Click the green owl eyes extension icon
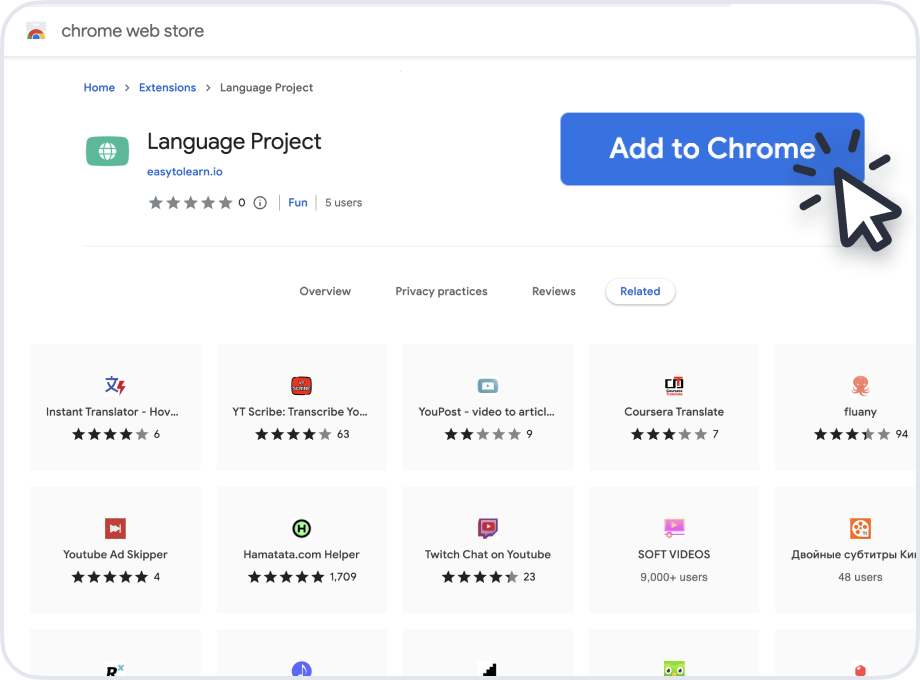This screenshot has width=920, height=680. coord(674,669)
